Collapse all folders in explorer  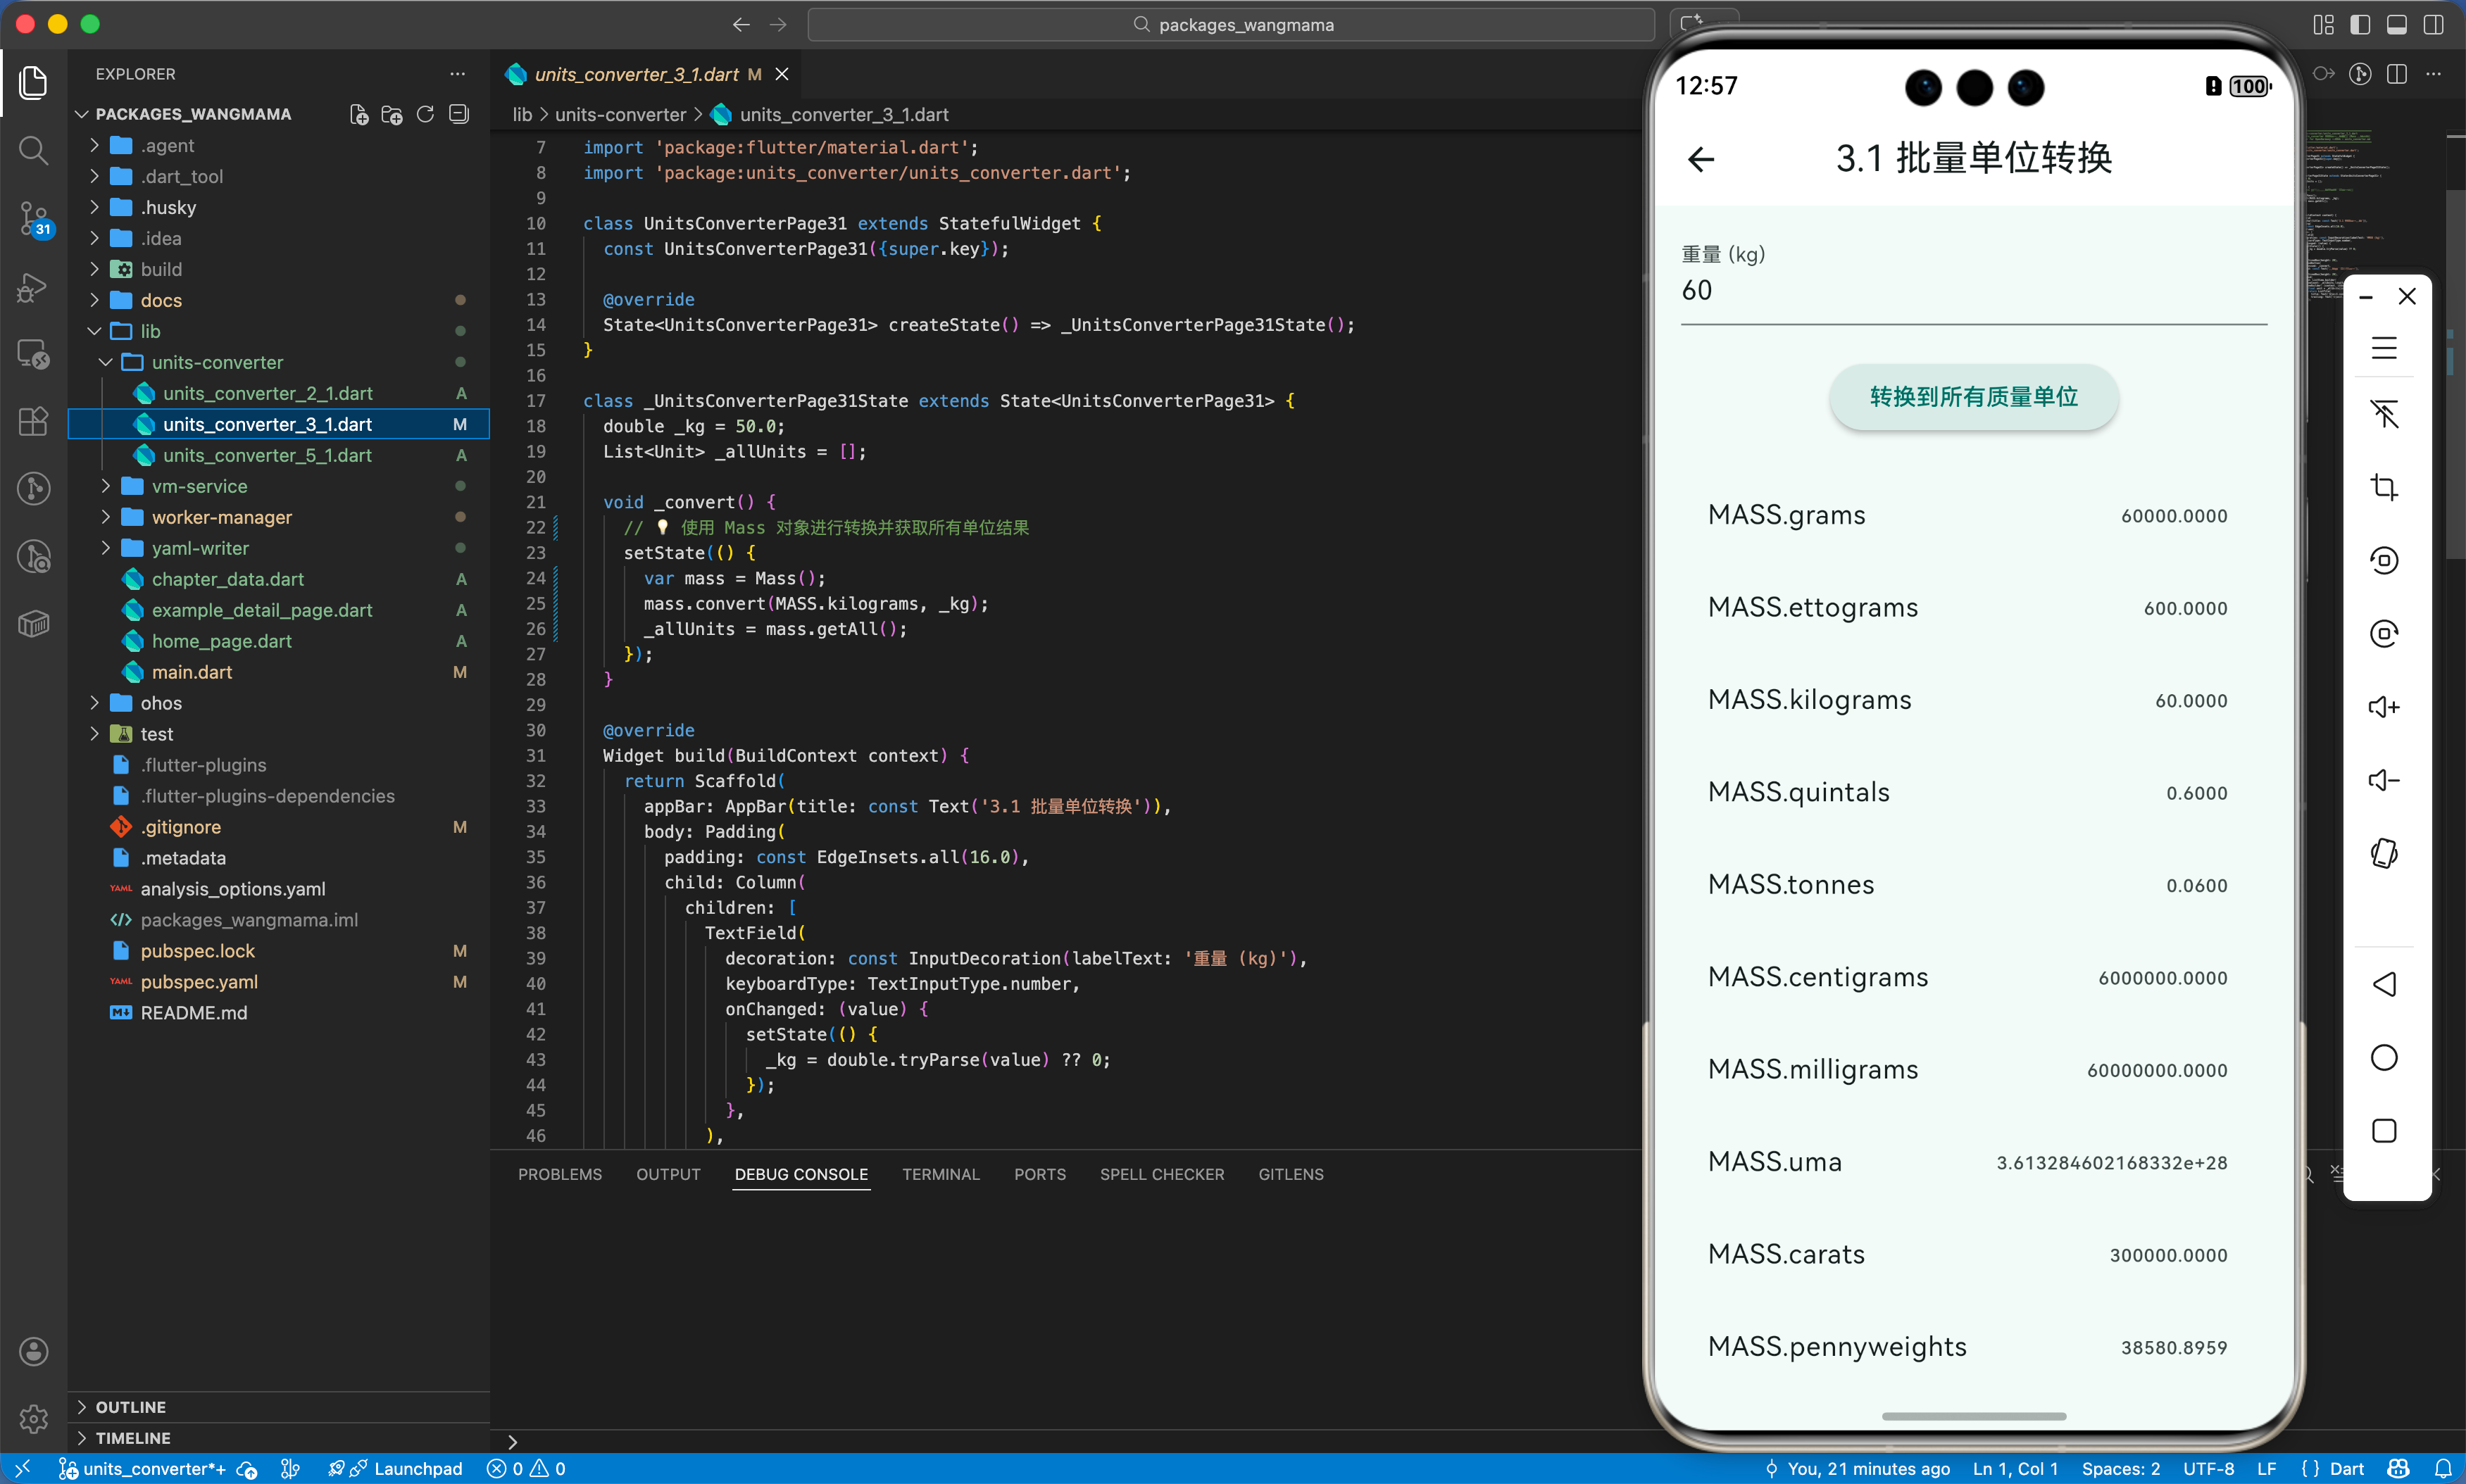[459, 114]
